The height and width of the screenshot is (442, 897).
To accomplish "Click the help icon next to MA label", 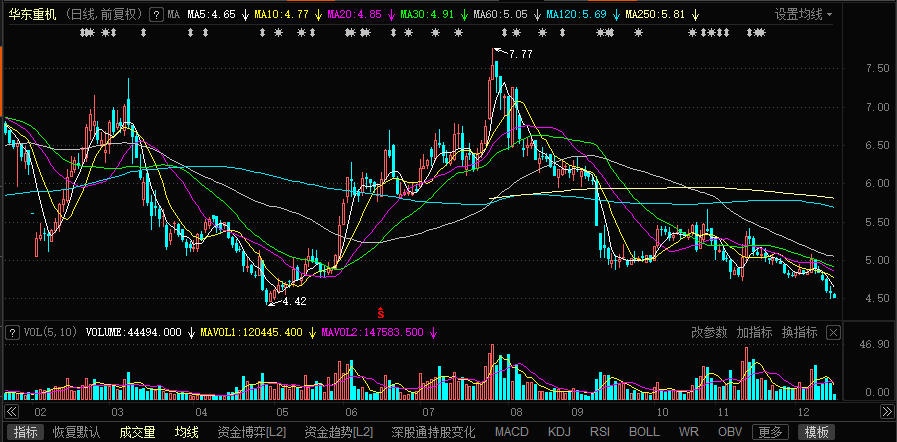I will pos(155,15).
